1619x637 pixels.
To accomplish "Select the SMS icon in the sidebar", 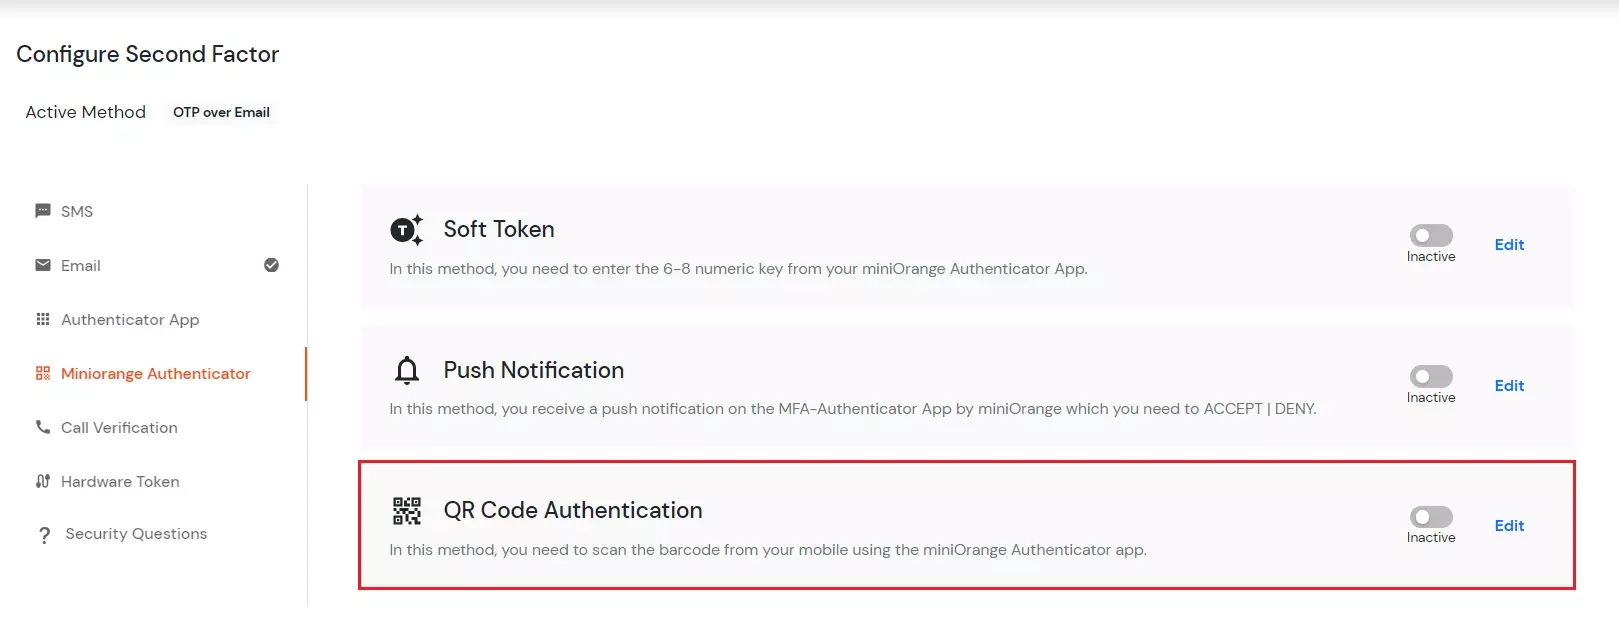I will point(42,211).
